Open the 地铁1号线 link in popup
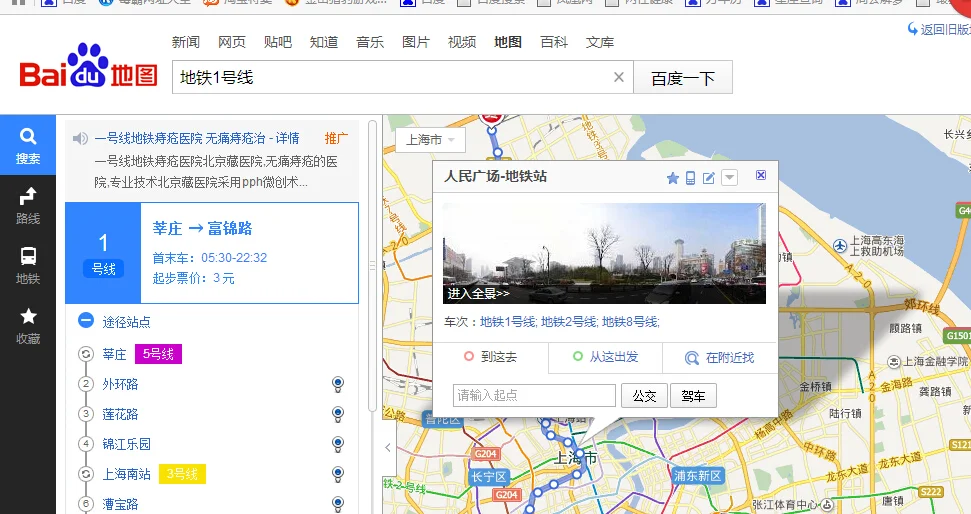 click(x=508, y=322)
